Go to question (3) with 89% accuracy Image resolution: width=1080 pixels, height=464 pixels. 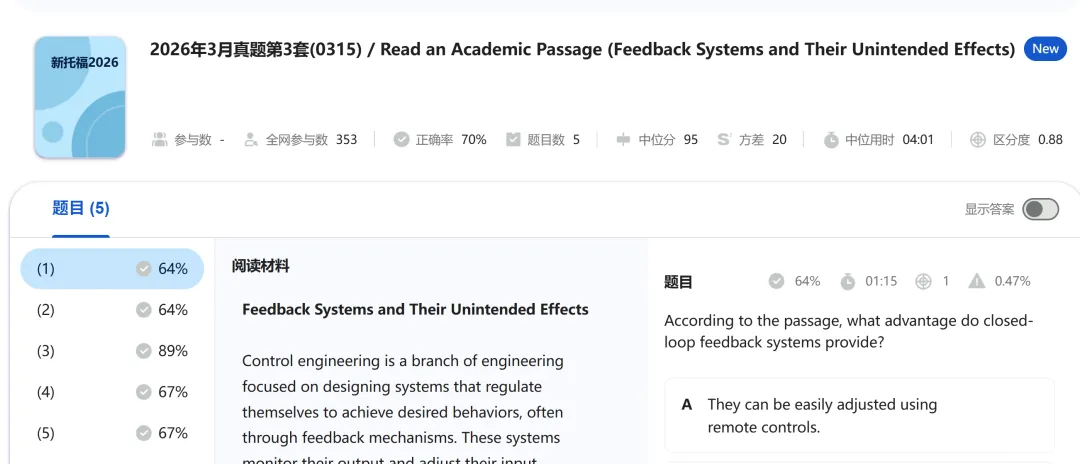[x=112, y=351]
